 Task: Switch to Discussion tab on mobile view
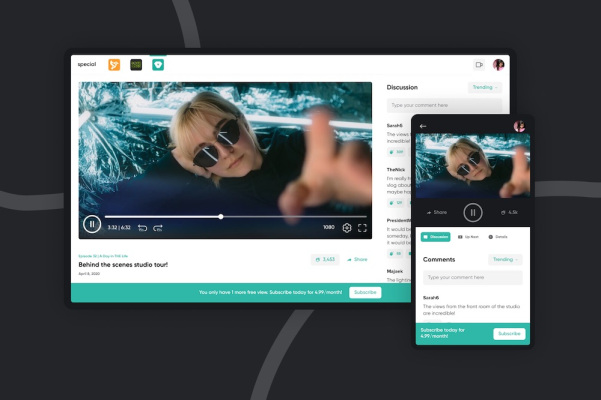point(435,237)
